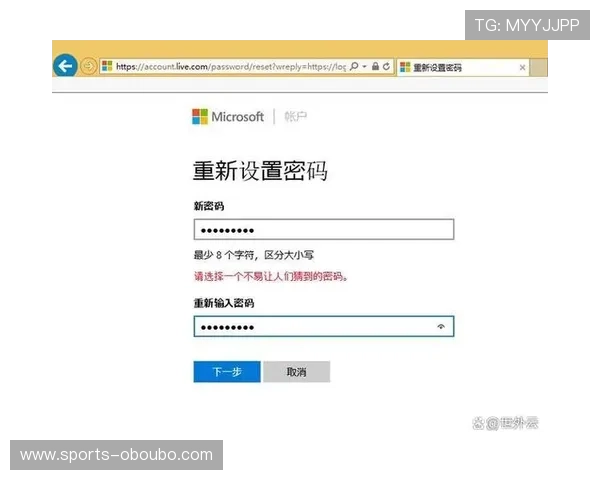Image resolution: width=600 pixels, height=480 pixels.
Task: Click the 重新设置密码 heading text
Action: 260,171
